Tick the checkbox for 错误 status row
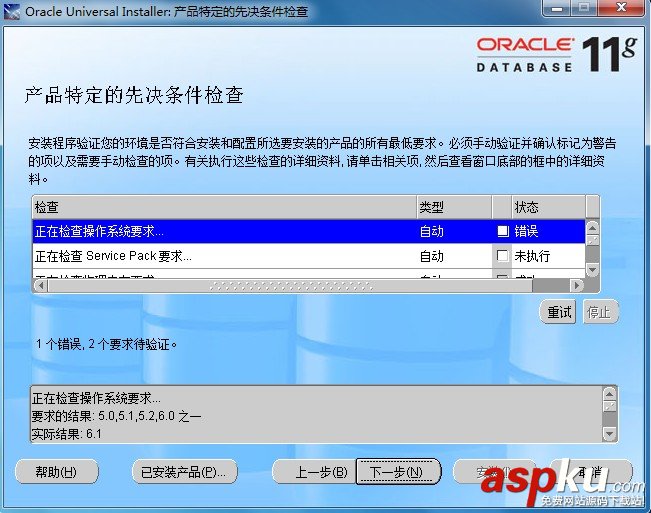The height and width of the screenshot is (513, 651). [502, 231]
